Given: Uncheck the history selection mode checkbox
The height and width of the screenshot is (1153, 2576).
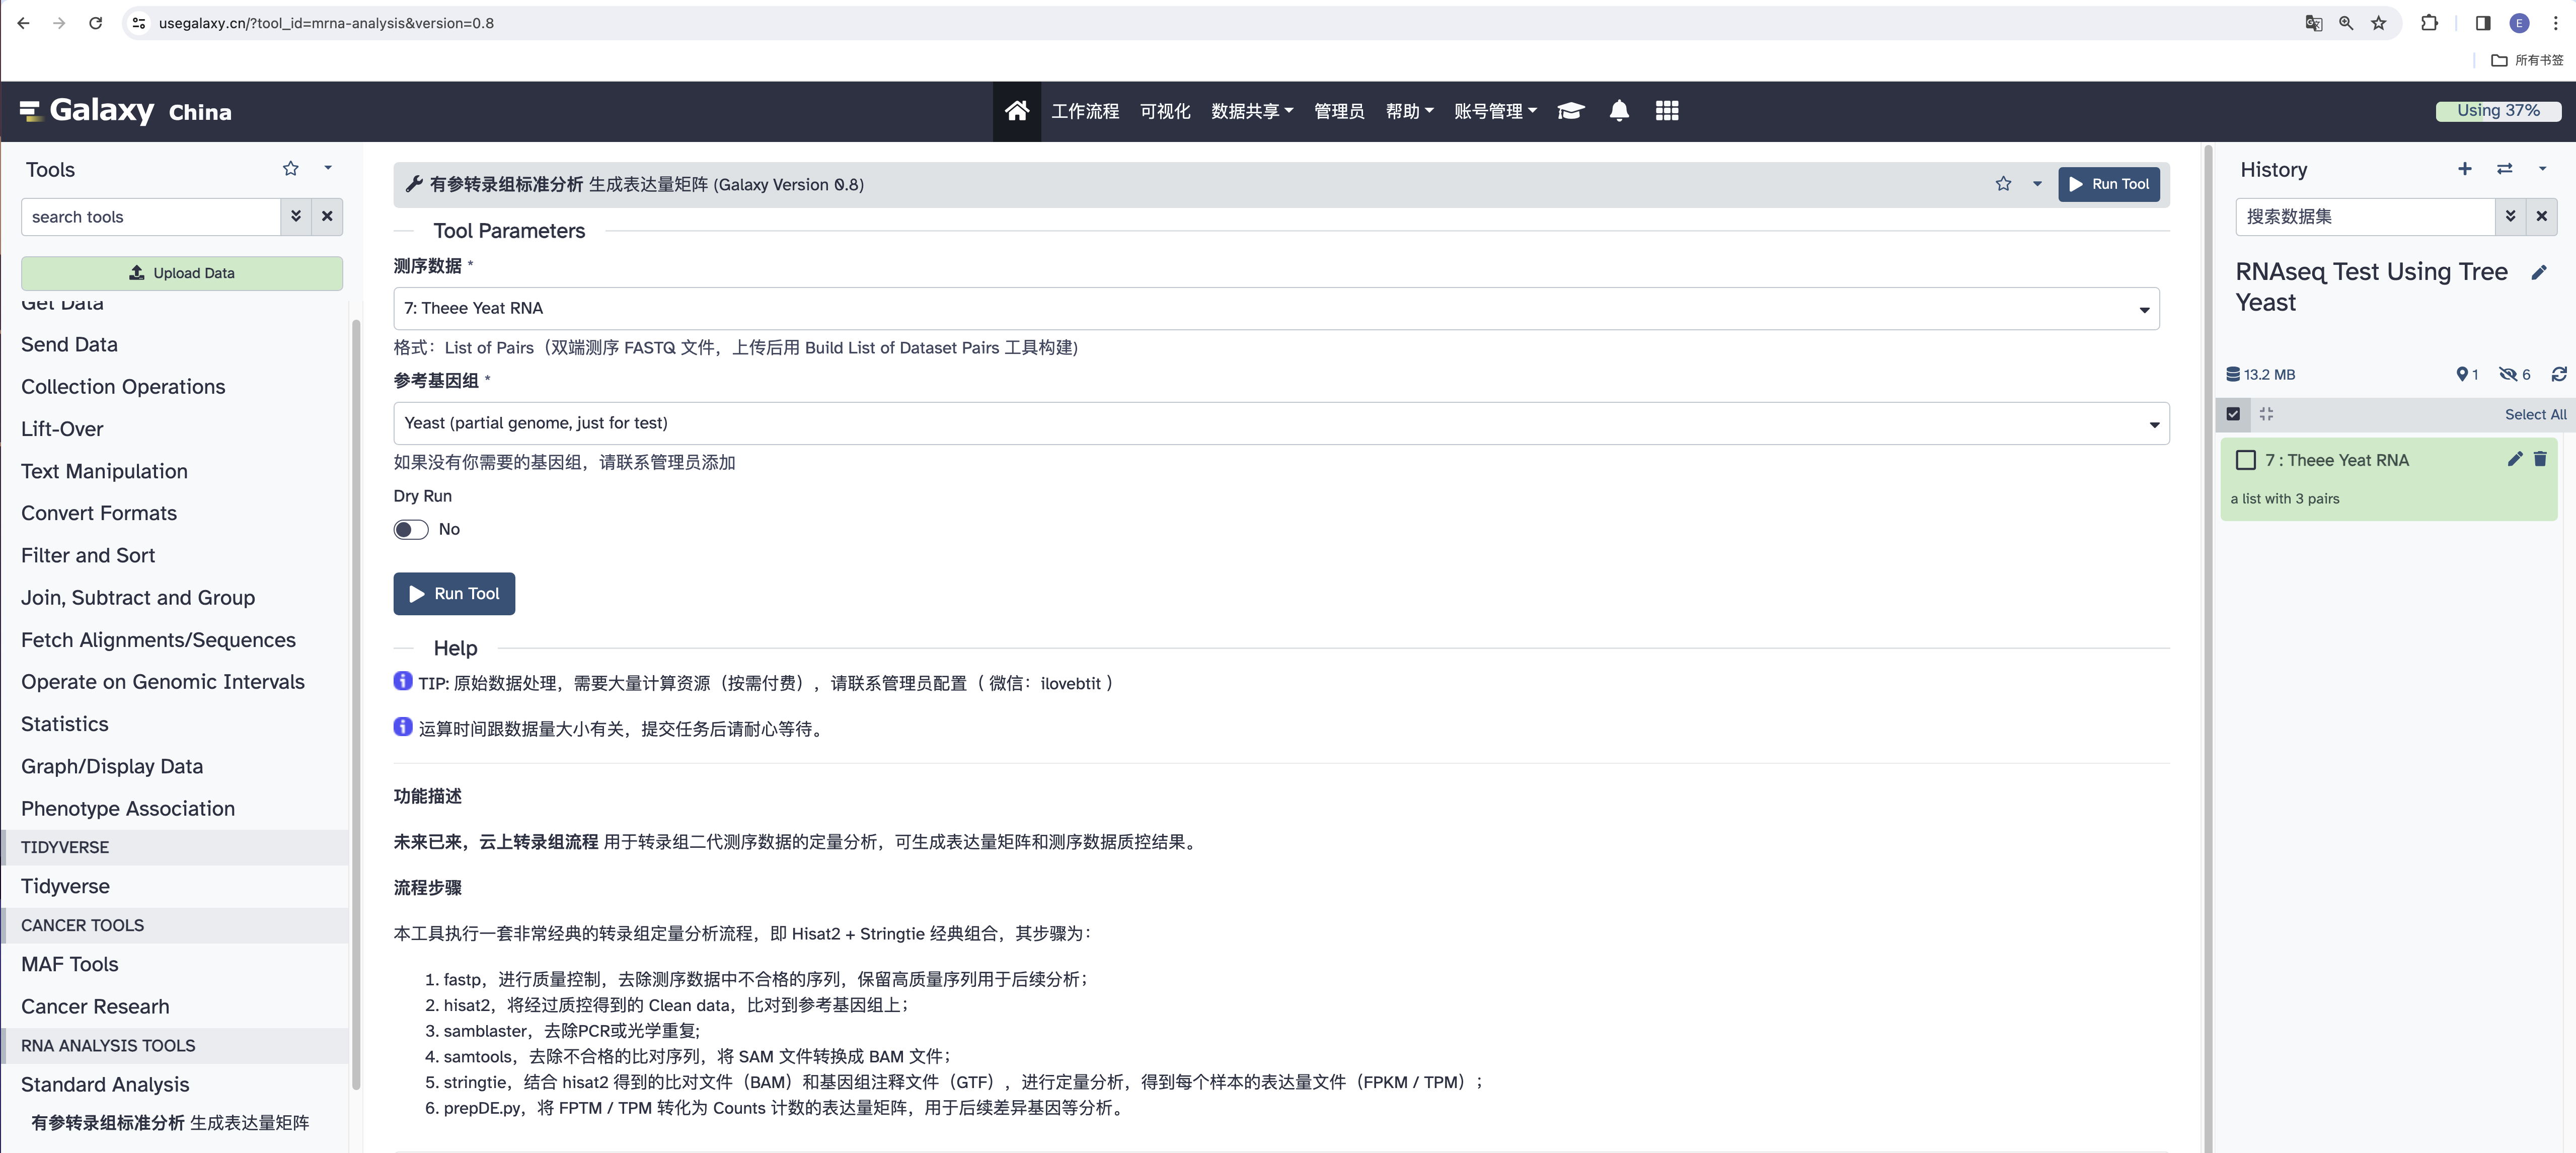Looking at the screenshot, I should (2233, 414).
